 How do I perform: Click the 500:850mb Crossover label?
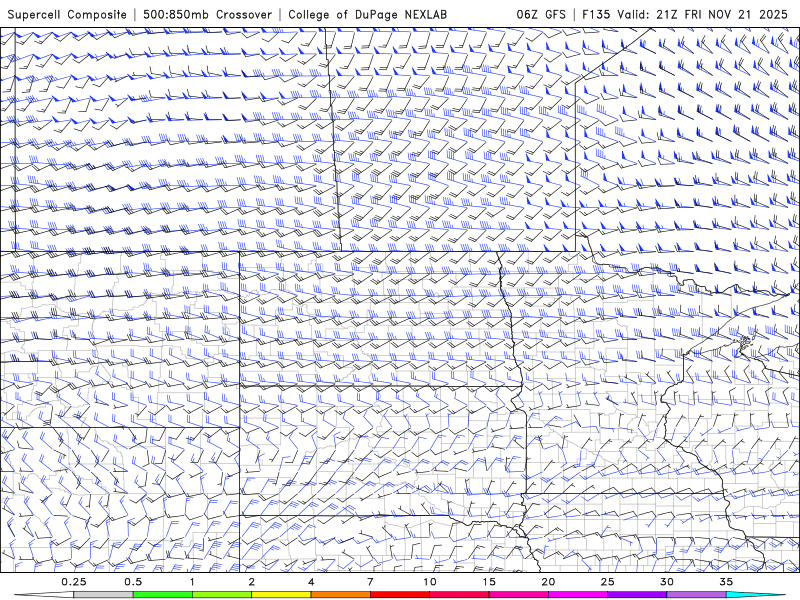point(208,14)
